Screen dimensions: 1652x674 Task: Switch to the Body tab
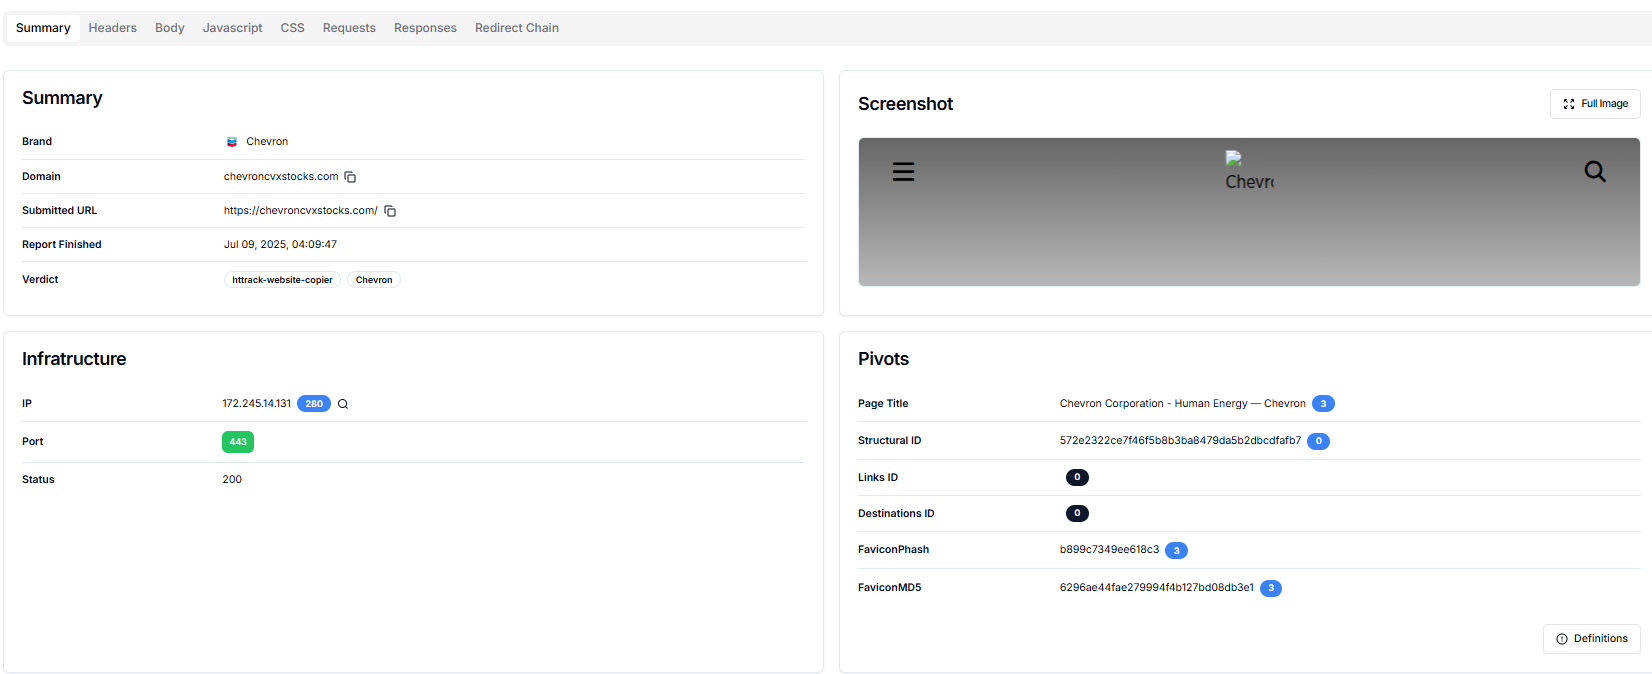[169, 28]
